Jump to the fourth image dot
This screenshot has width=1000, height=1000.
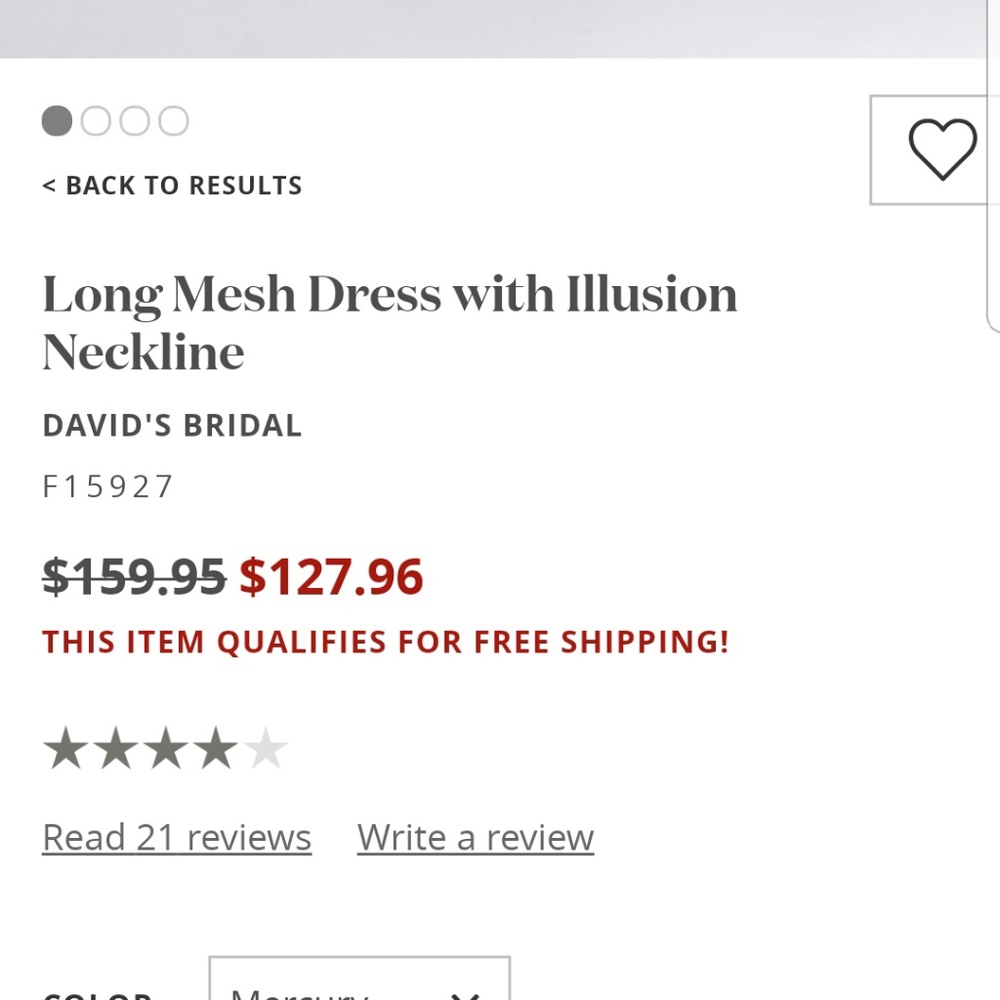pos(173,121)
